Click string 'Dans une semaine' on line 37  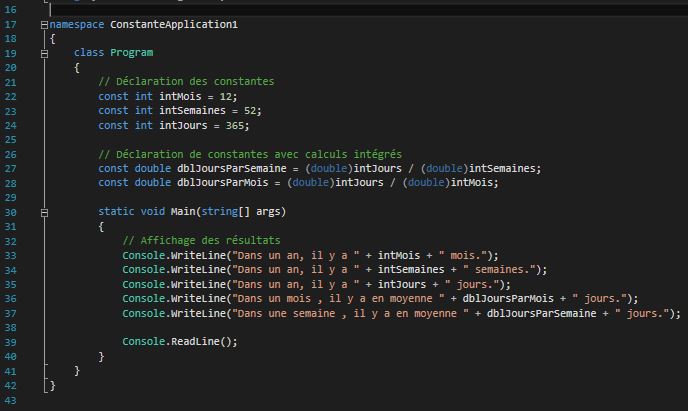click(x=286, y=313)
